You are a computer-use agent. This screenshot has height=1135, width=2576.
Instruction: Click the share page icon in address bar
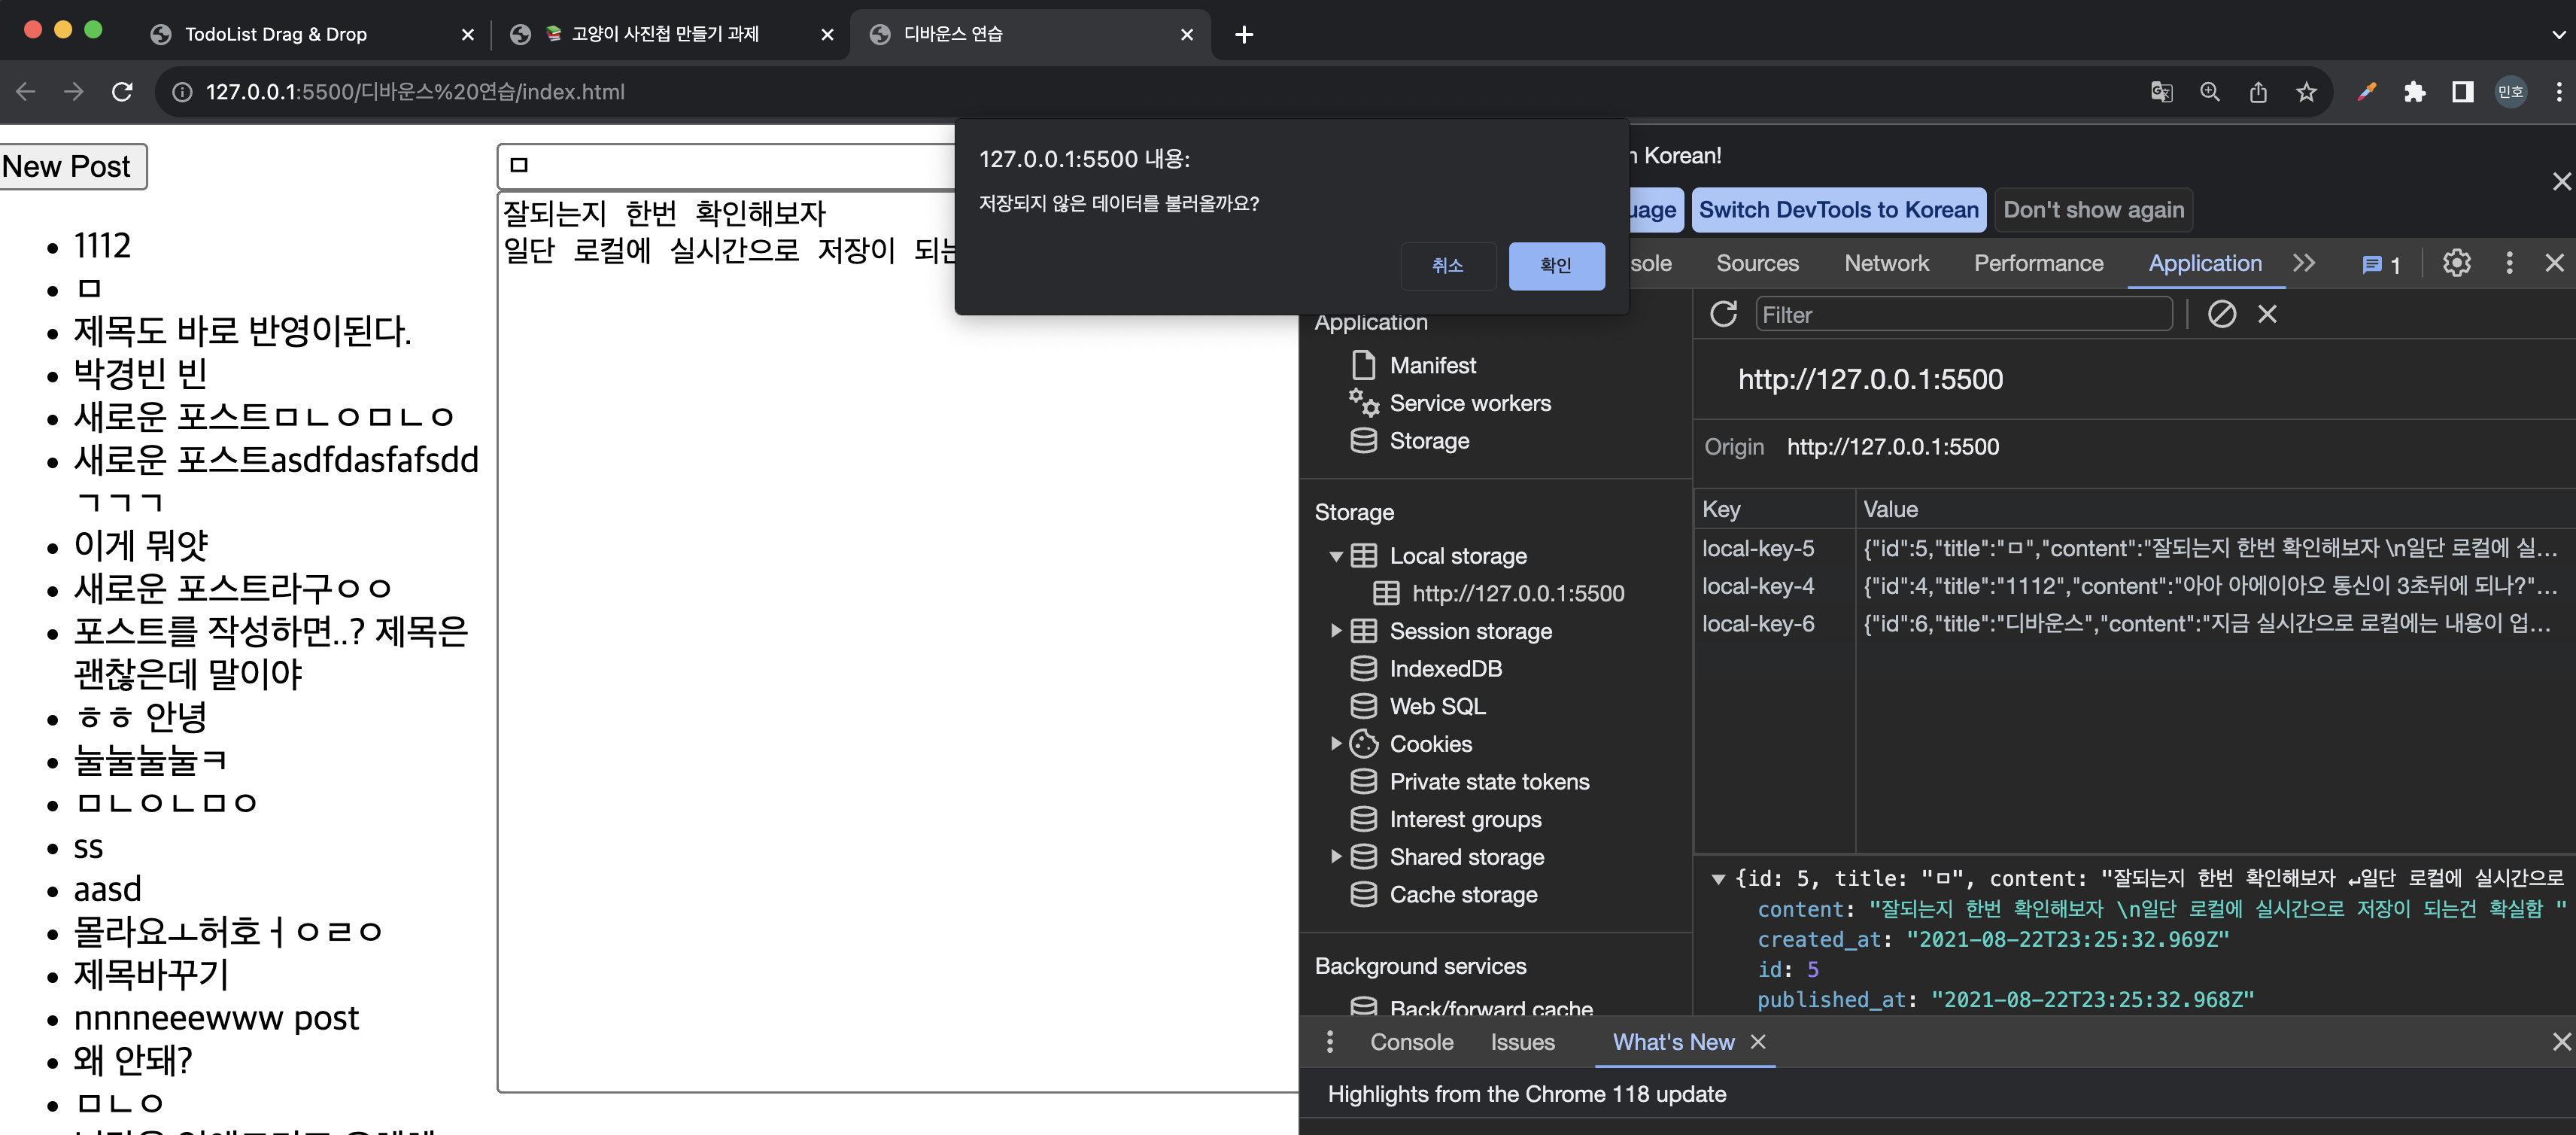[2258, 92]
